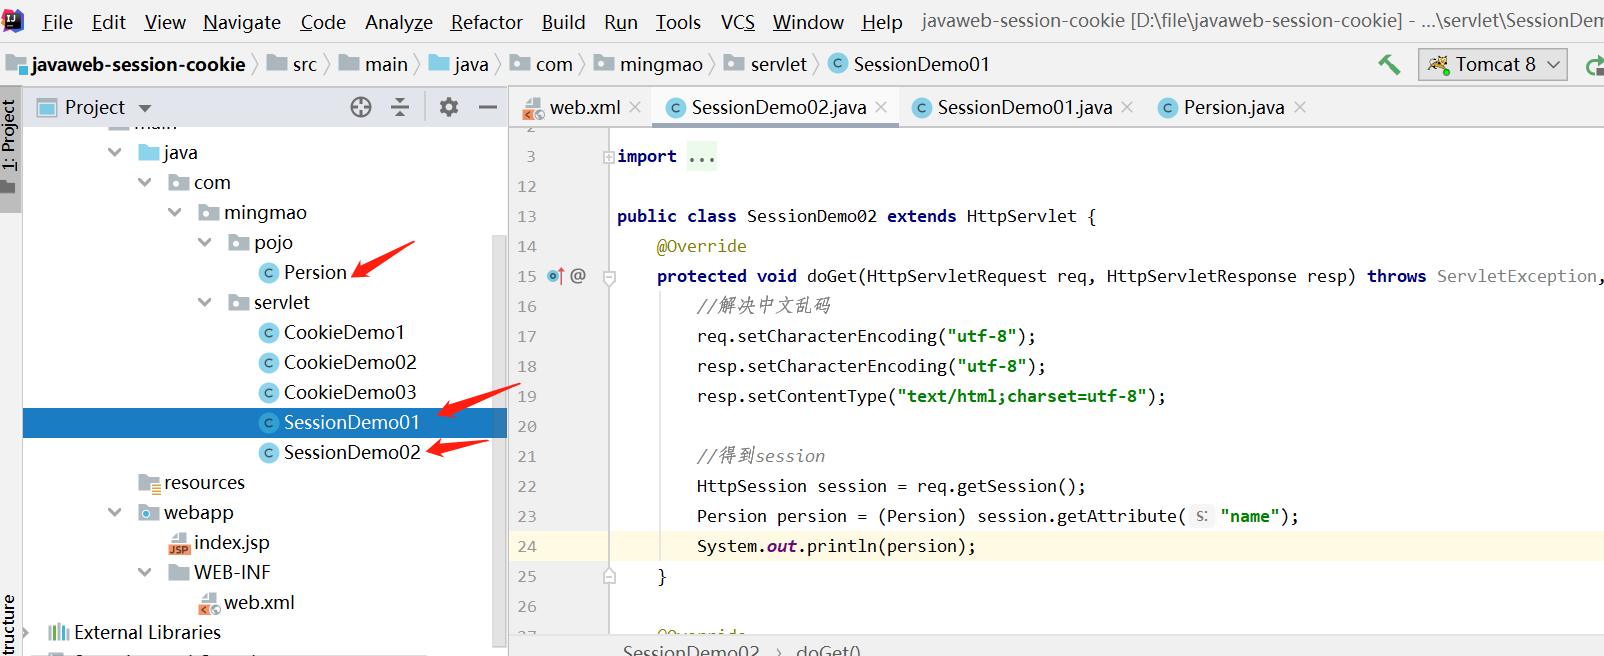Screen dimensions: 1604x656
Task: Expand the folded import block on line 3
Action: [x=609, y=157]
